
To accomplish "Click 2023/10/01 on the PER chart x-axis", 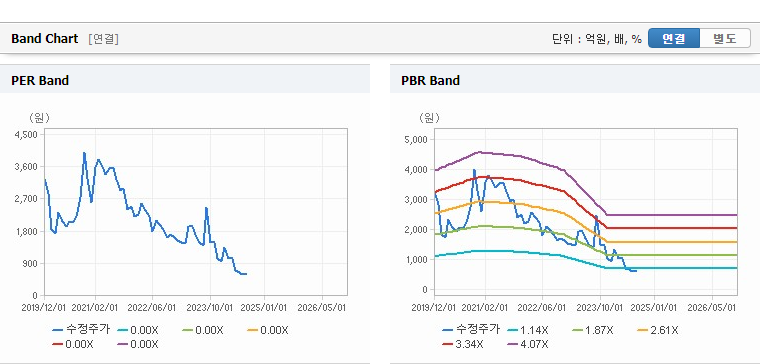I will [210, 308].
